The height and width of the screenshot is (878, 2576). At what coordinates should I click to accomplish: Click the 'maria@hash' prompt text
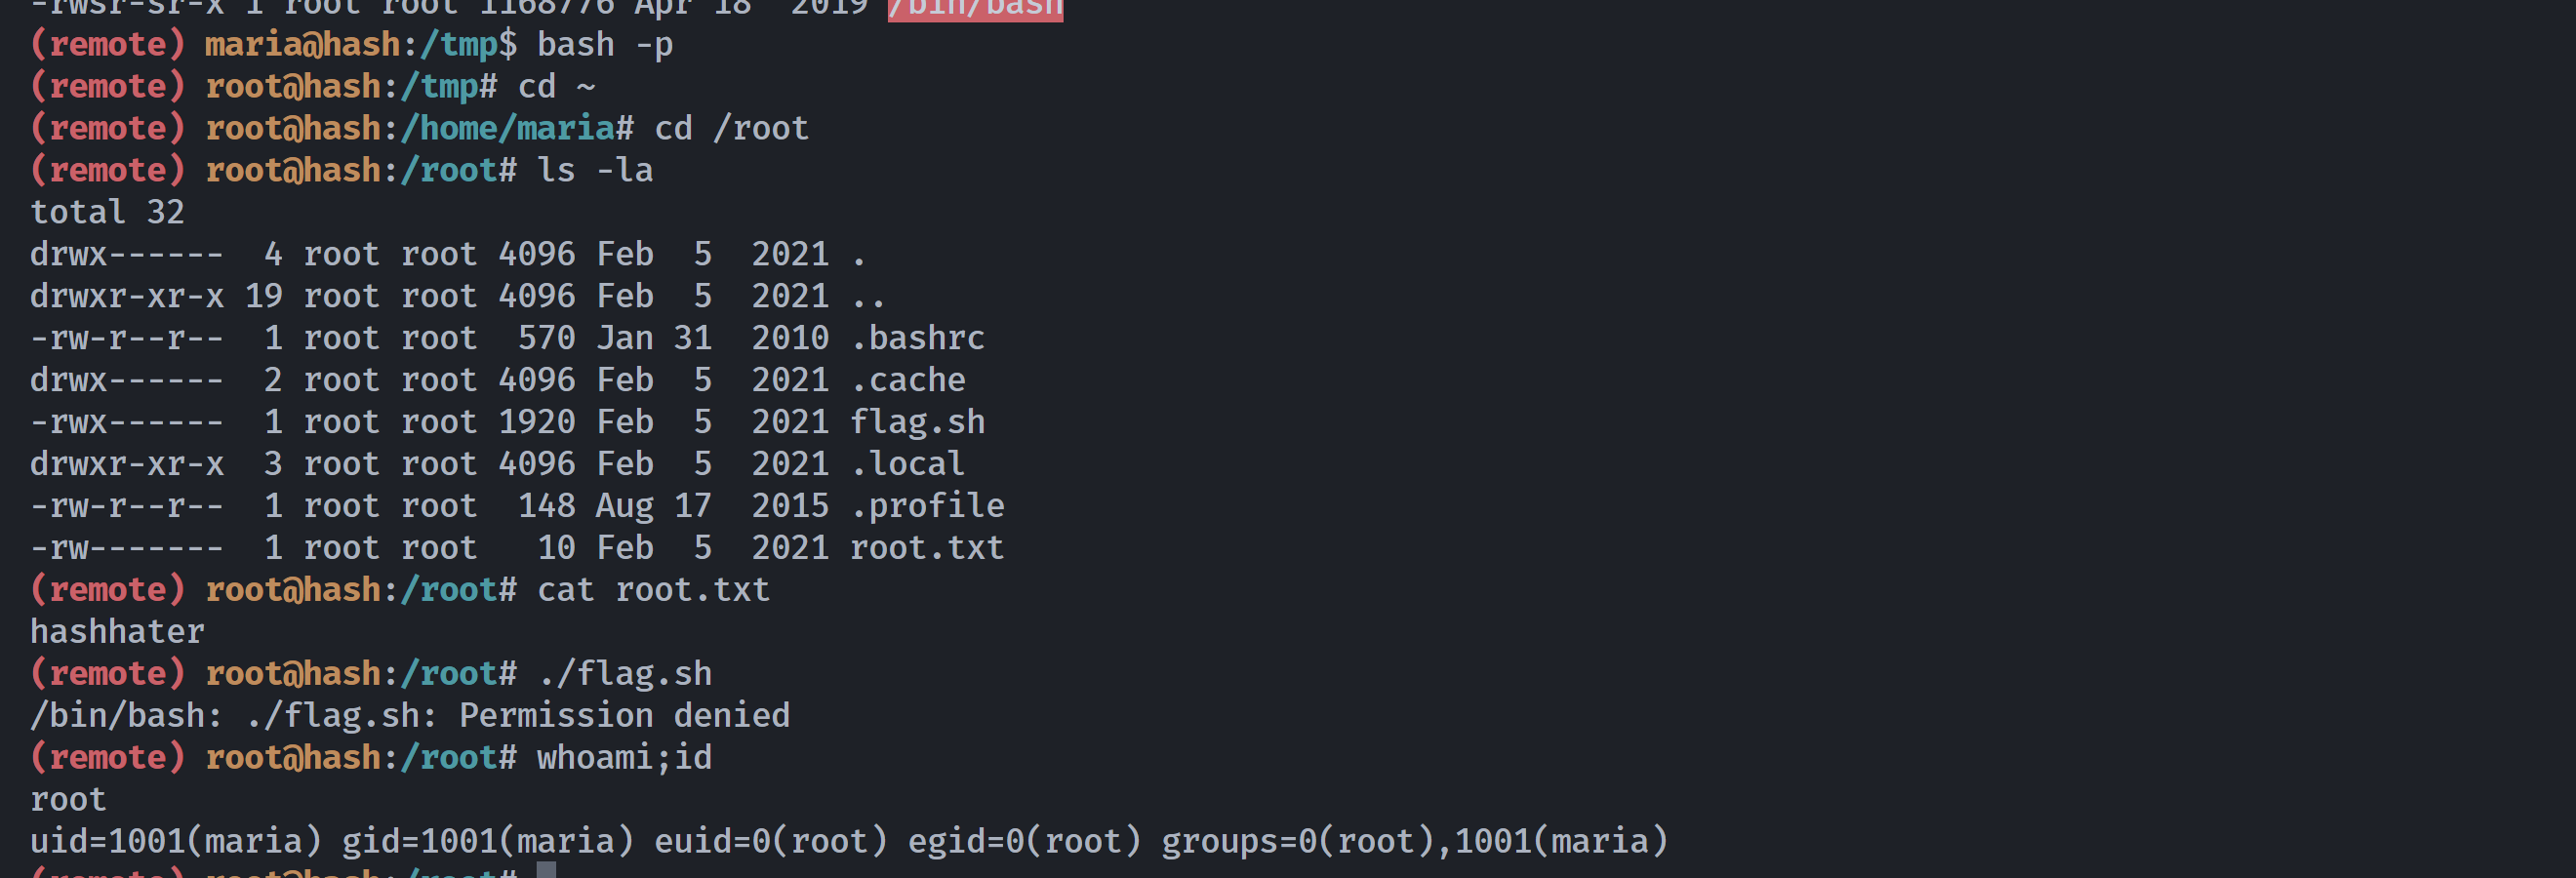pos(303,45)
